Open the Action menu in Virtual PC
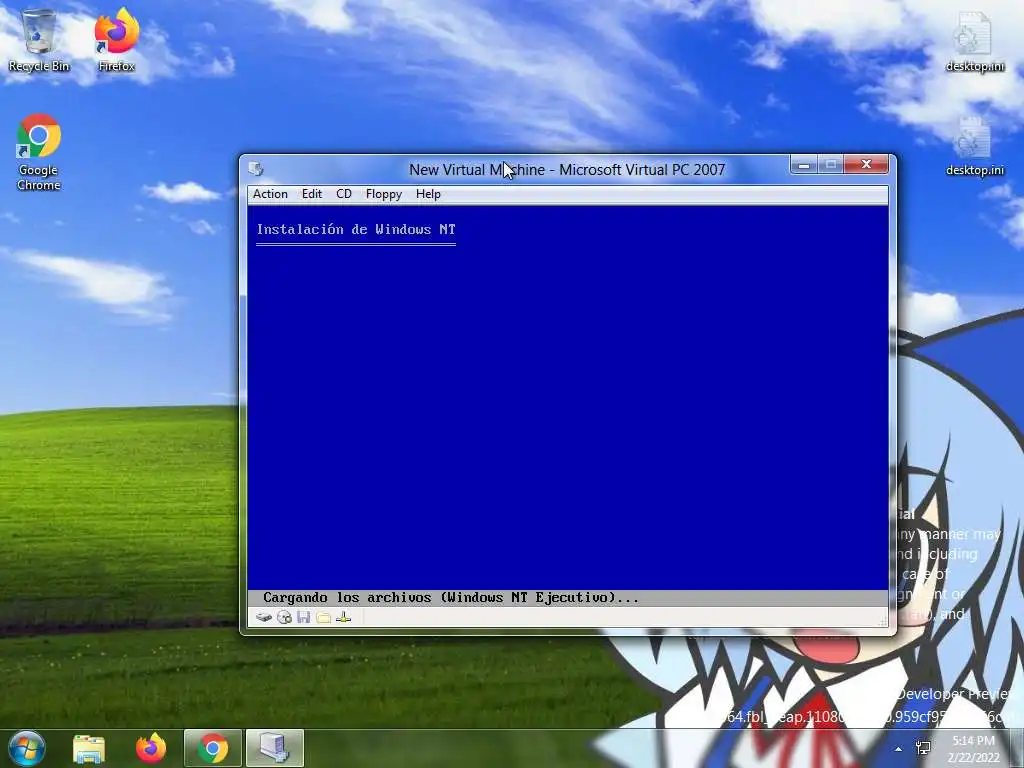This screenshot has height=768, width=1024. click(270, 194)
